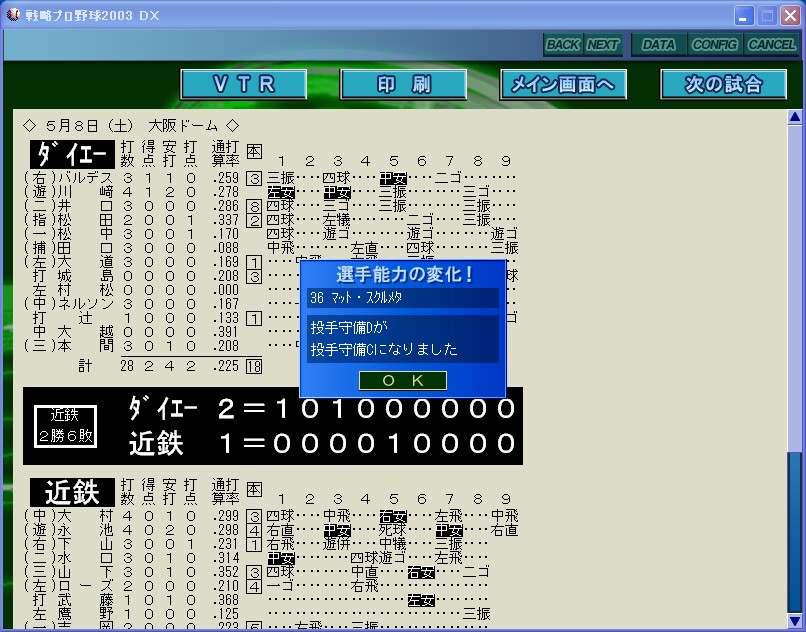Confirm the ability change with OK
The image size is (806, 632).
coord(403,380)
